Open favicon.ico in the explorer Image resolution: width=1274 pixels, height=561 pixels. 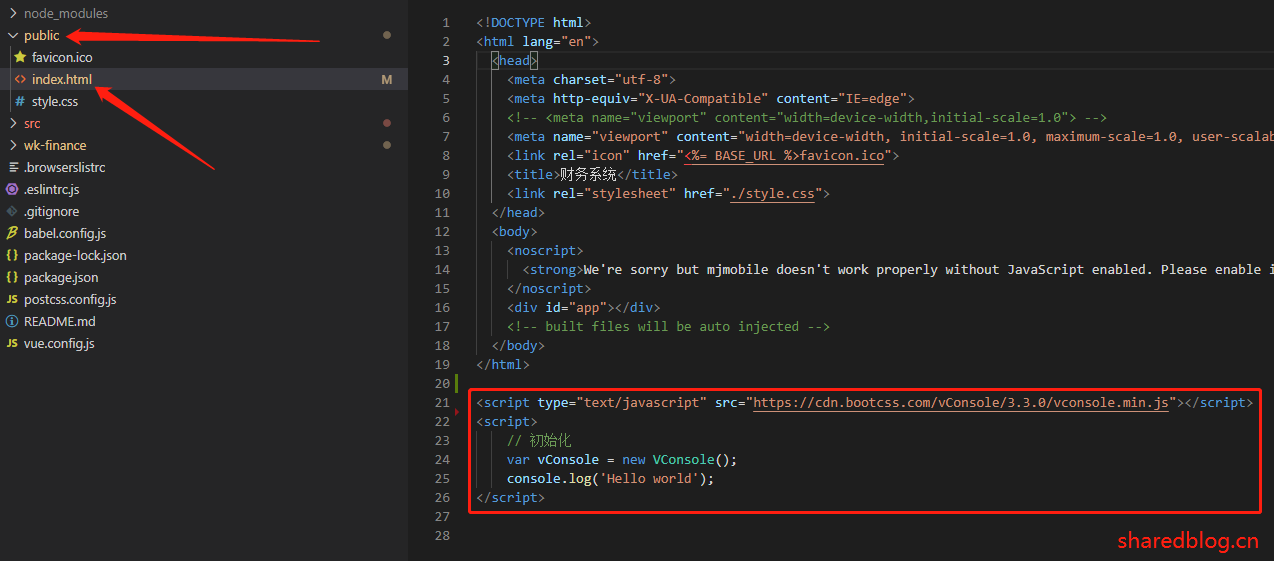(x=62, y=57)
